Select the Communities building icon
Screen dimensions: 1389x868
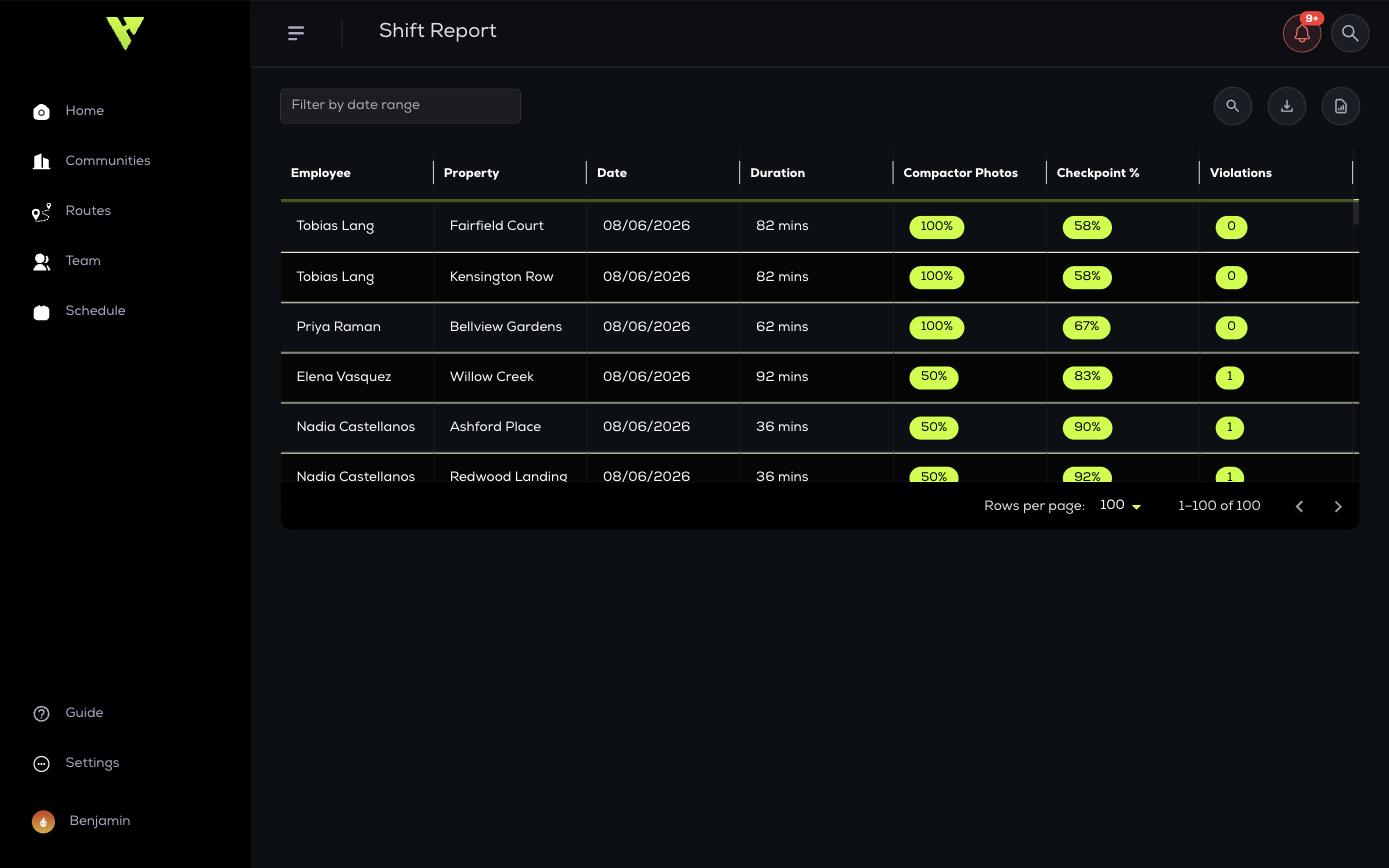pos(41,162)
